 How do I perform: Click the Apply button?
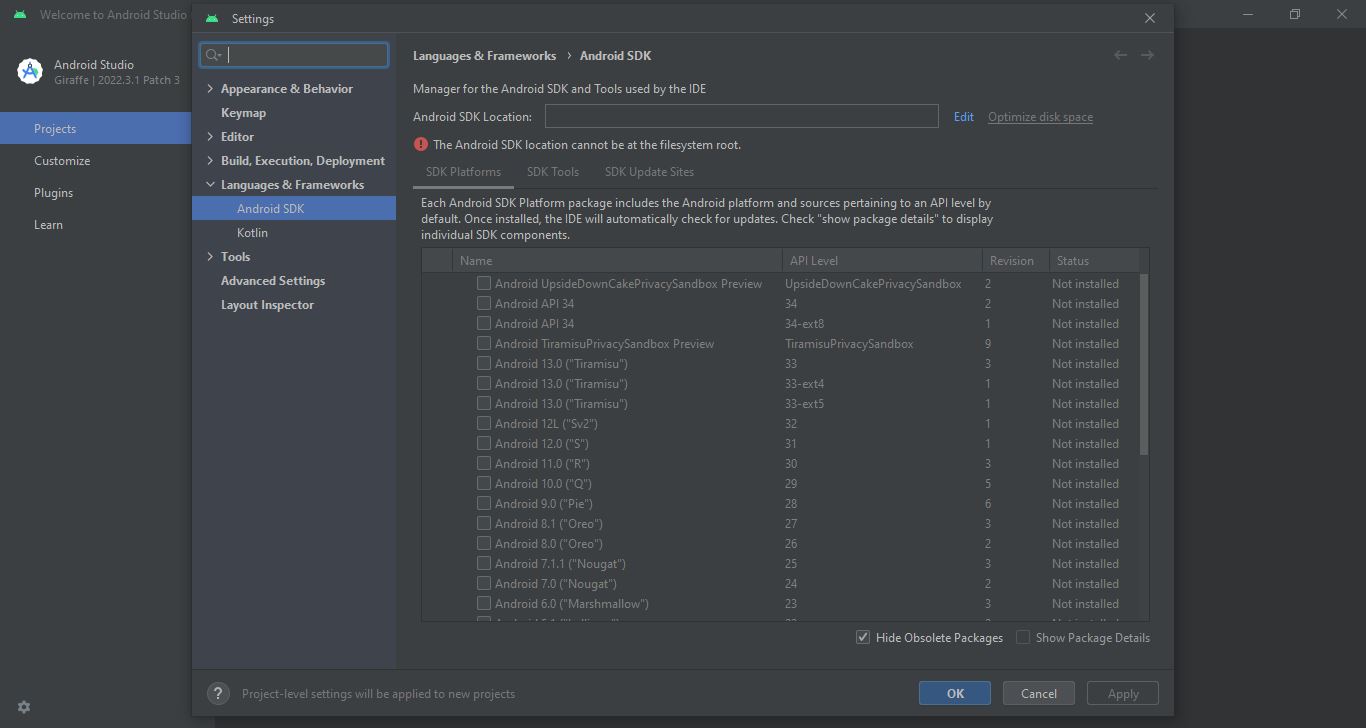tap(1123, 693)
